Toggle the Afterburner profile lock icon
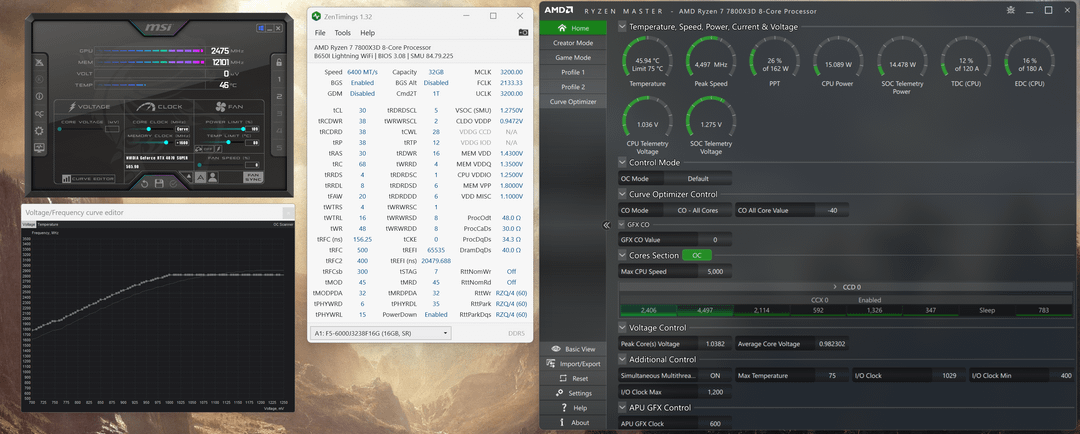This screenshot has width=1080, height=434. pos(279,62)
